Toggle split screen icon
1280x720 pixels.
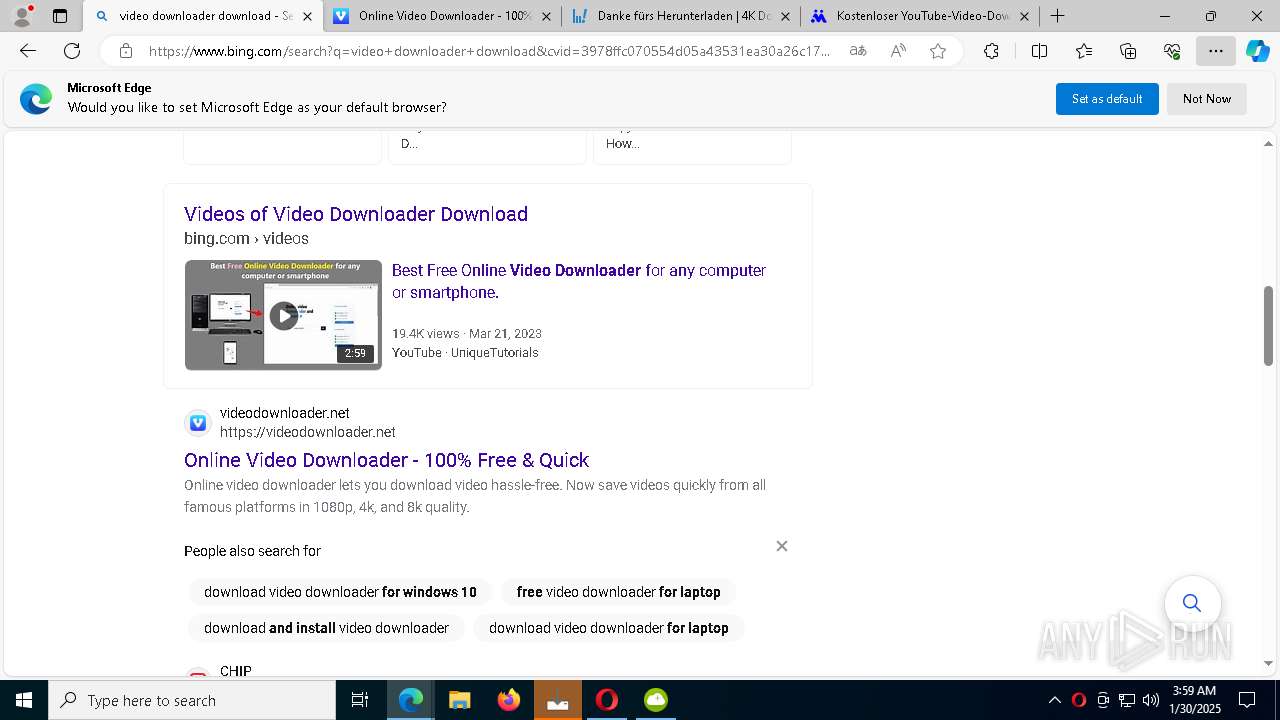[1039, 51]
